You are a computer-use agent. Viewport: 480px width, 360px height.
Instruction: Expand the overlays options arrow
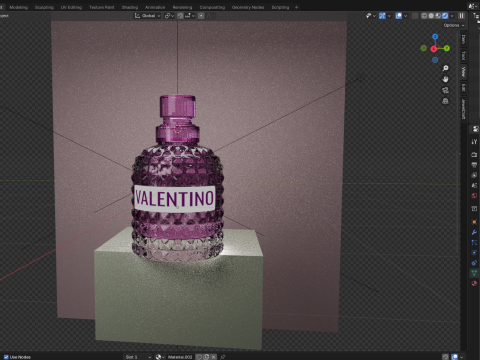coord(405,16)
